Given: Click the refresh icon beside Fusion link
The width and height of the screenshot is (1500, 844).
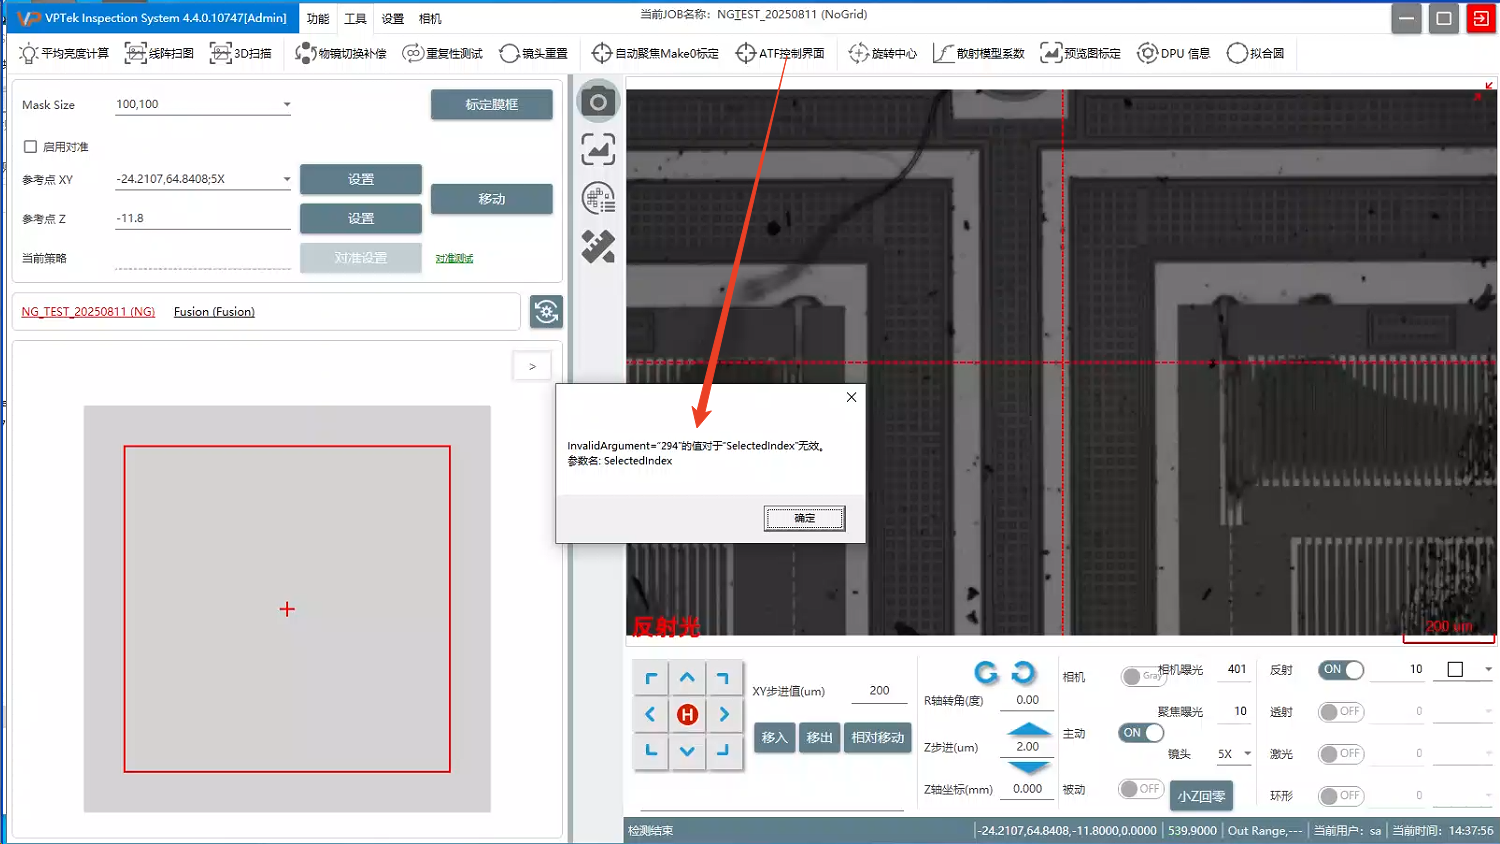Looking at the screenshot, I should point(546,312).
